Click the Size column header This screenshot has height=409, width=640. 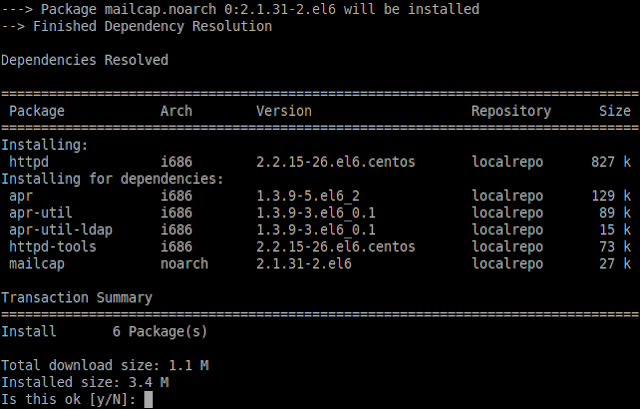pos(615,111)
